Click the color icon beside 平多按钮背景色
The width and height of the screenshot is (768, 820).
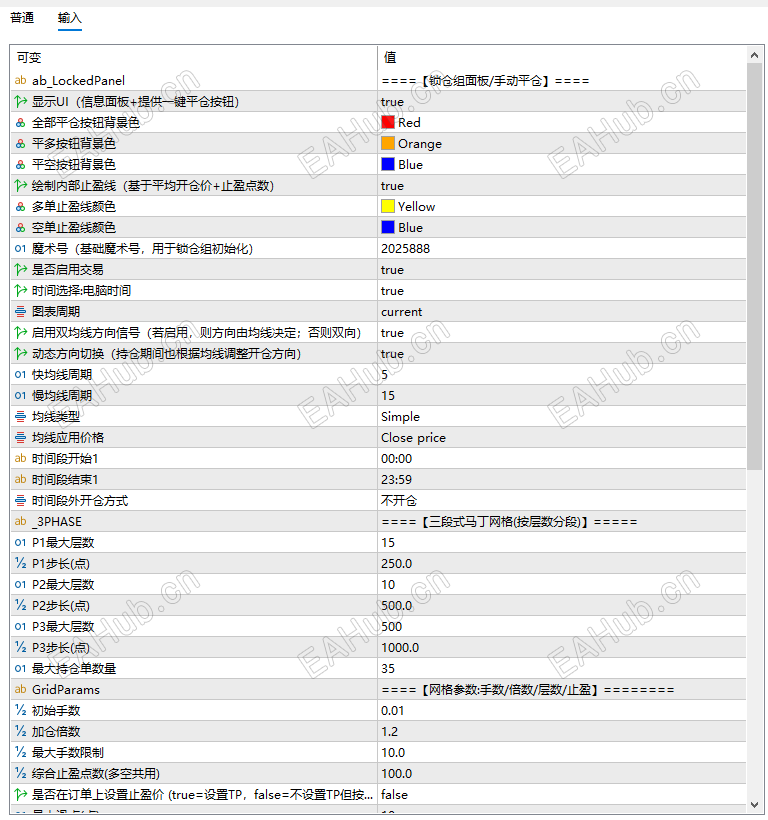click(x=20, y=143)
